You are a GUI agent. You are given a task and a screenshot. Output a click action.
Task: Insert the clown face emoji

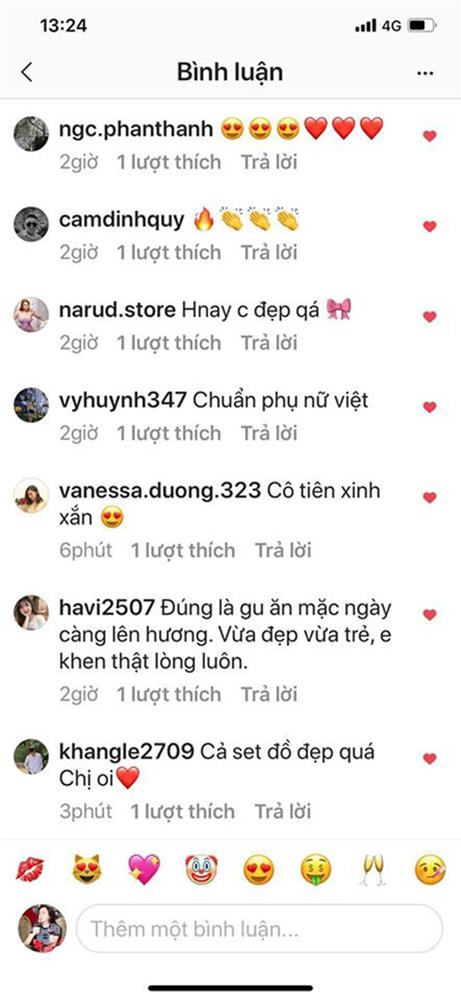[x=201, y=869]
